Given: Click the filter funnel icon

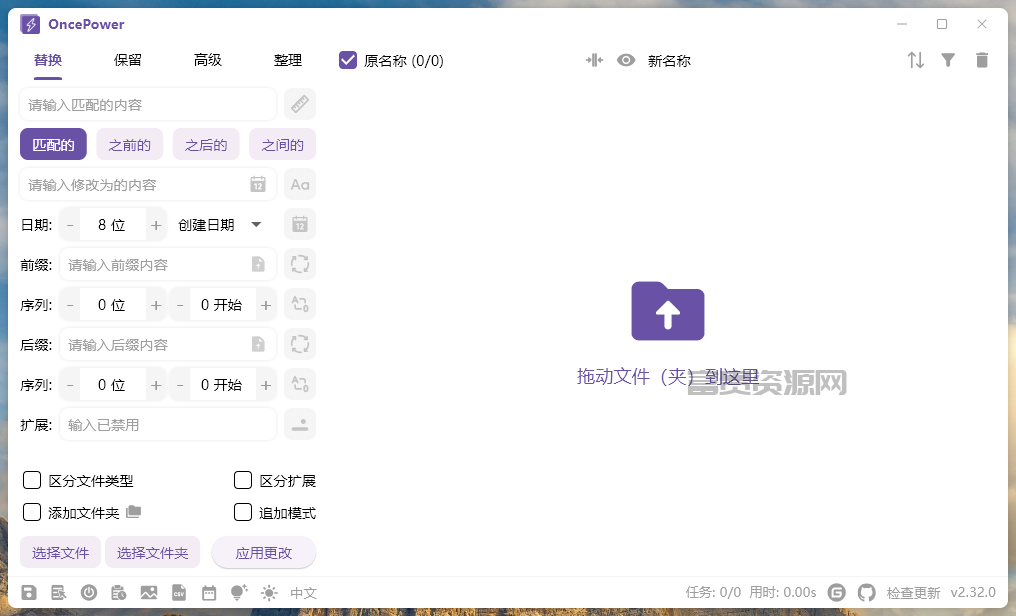Looking at the screenshot, I should 948,60.
